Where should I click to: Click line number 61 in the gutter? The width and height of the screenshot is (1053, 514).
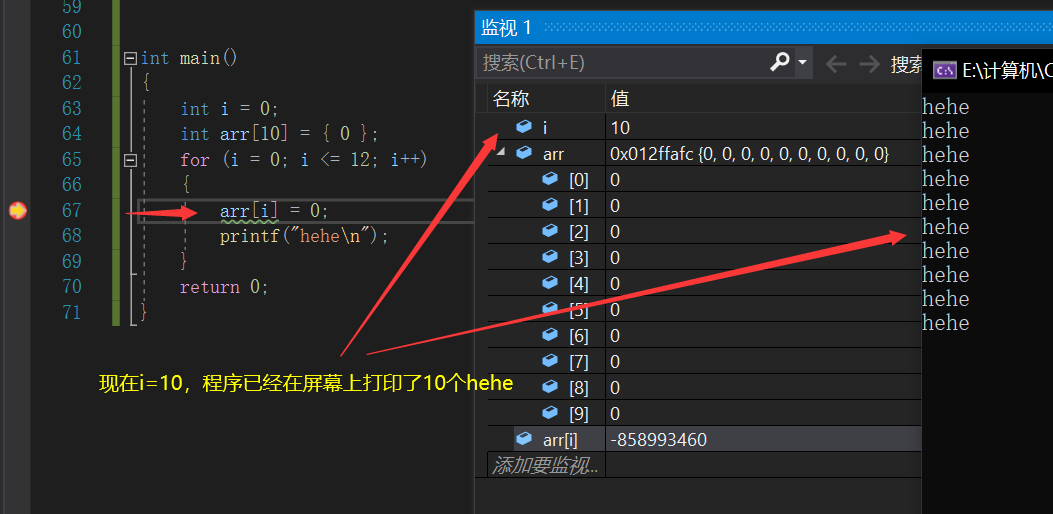click(x=71, y=58)
